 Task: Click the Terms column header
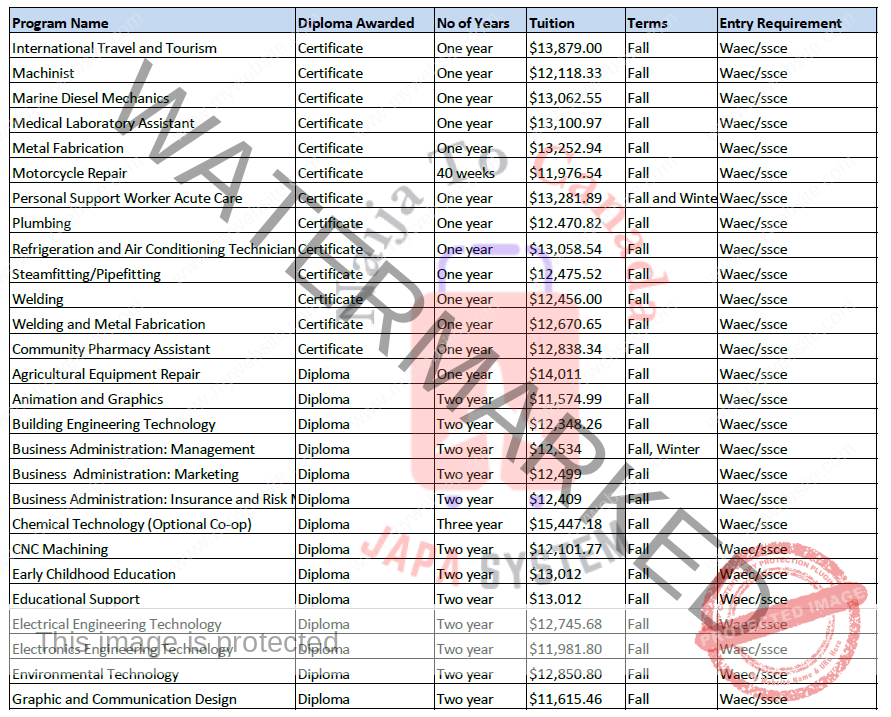click(647, 23)
